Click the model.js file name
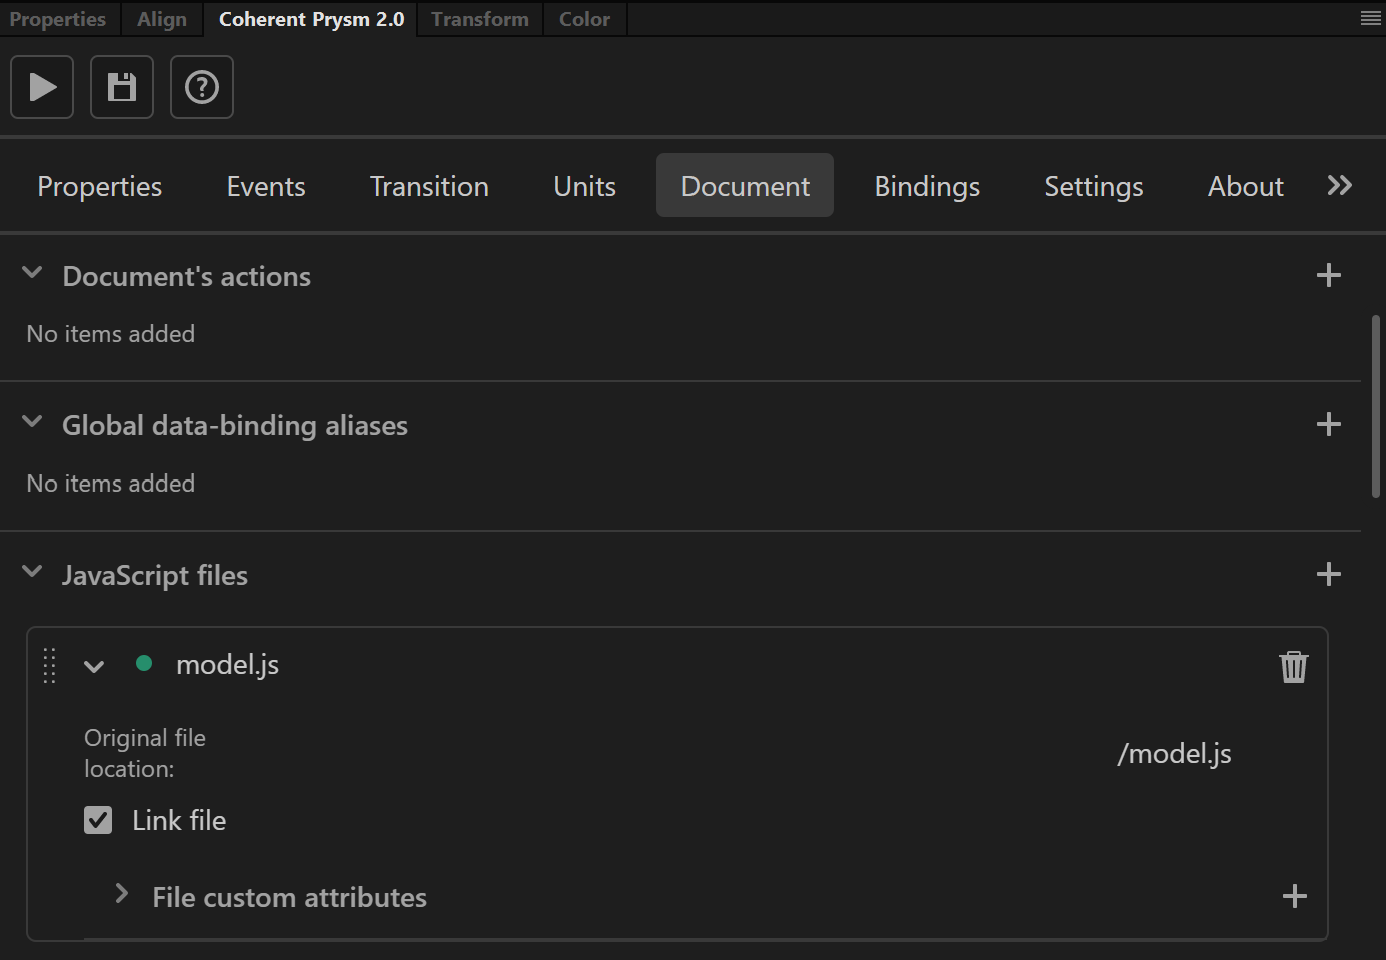 (x=228, y=665)
